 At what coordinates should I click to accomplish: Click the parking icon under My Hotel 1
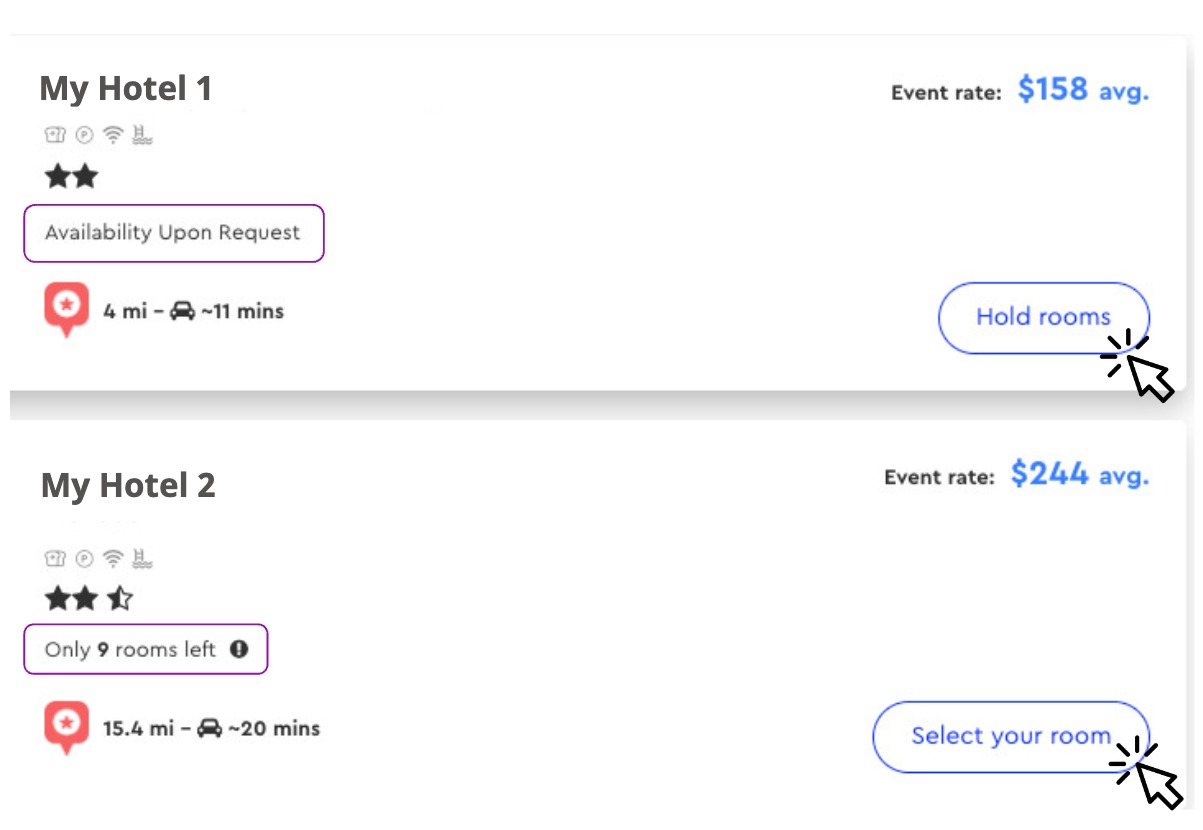pos(85,137)
